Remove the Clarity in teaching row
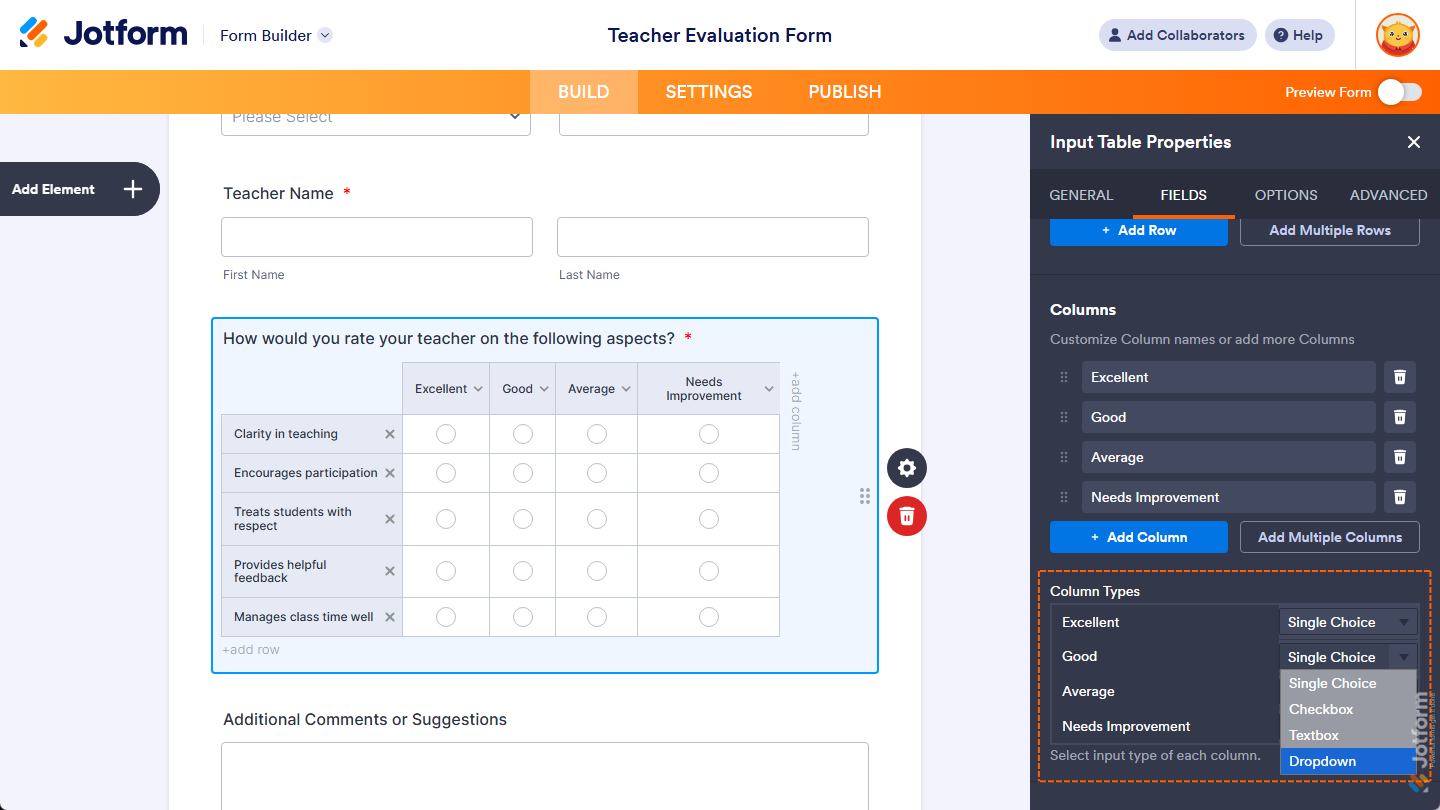The height and width of the screenshot is (810, 1440). coord(390,434)
